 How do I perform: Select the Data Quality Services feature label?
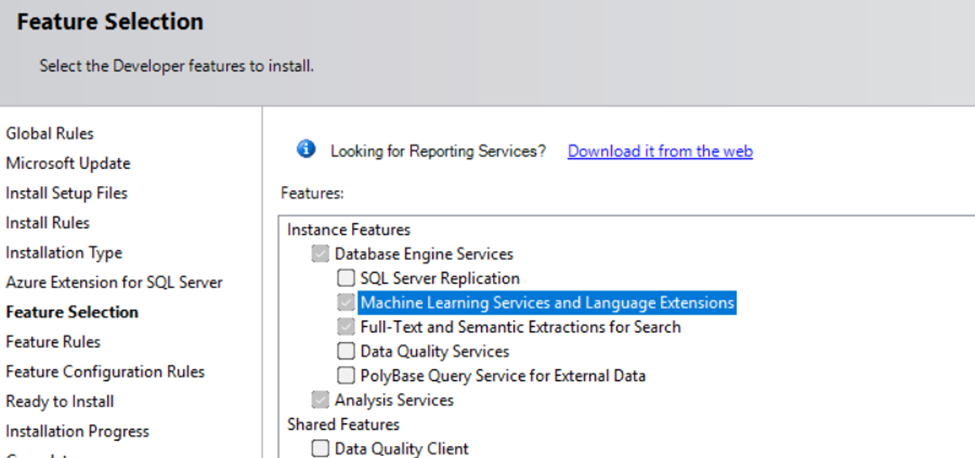(435, 351)
